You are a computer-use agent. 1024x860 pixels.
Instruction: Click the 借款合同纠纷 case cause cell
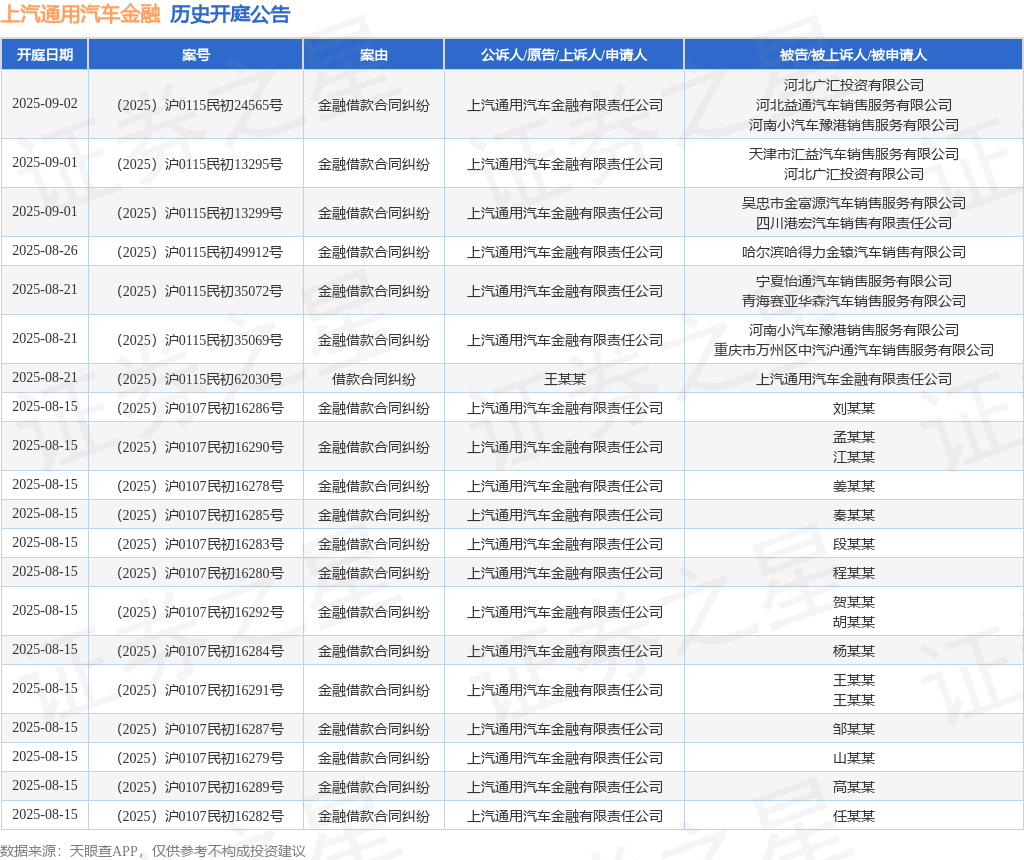tap(374, 379)
